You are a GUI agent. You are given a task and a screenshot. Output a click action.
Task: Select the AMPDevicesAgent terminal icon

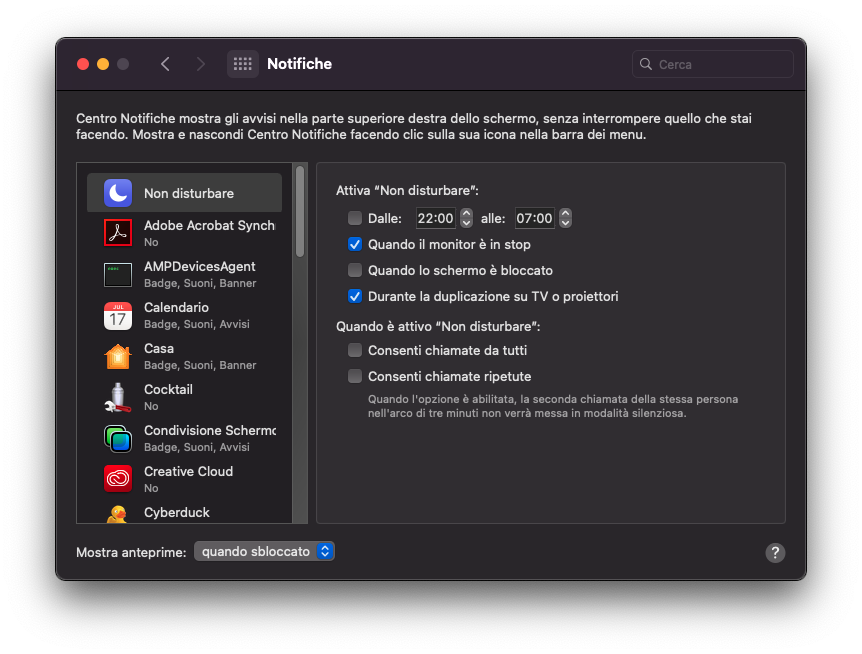(118, 274)
